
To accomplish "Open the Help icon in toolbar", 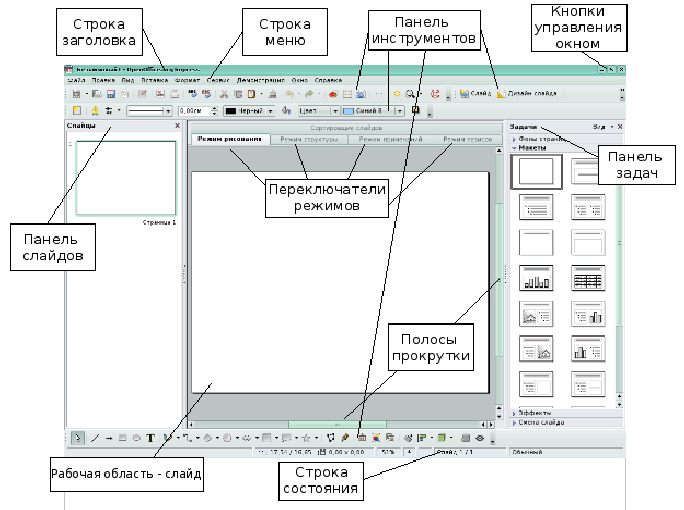I will pos(435,94).
